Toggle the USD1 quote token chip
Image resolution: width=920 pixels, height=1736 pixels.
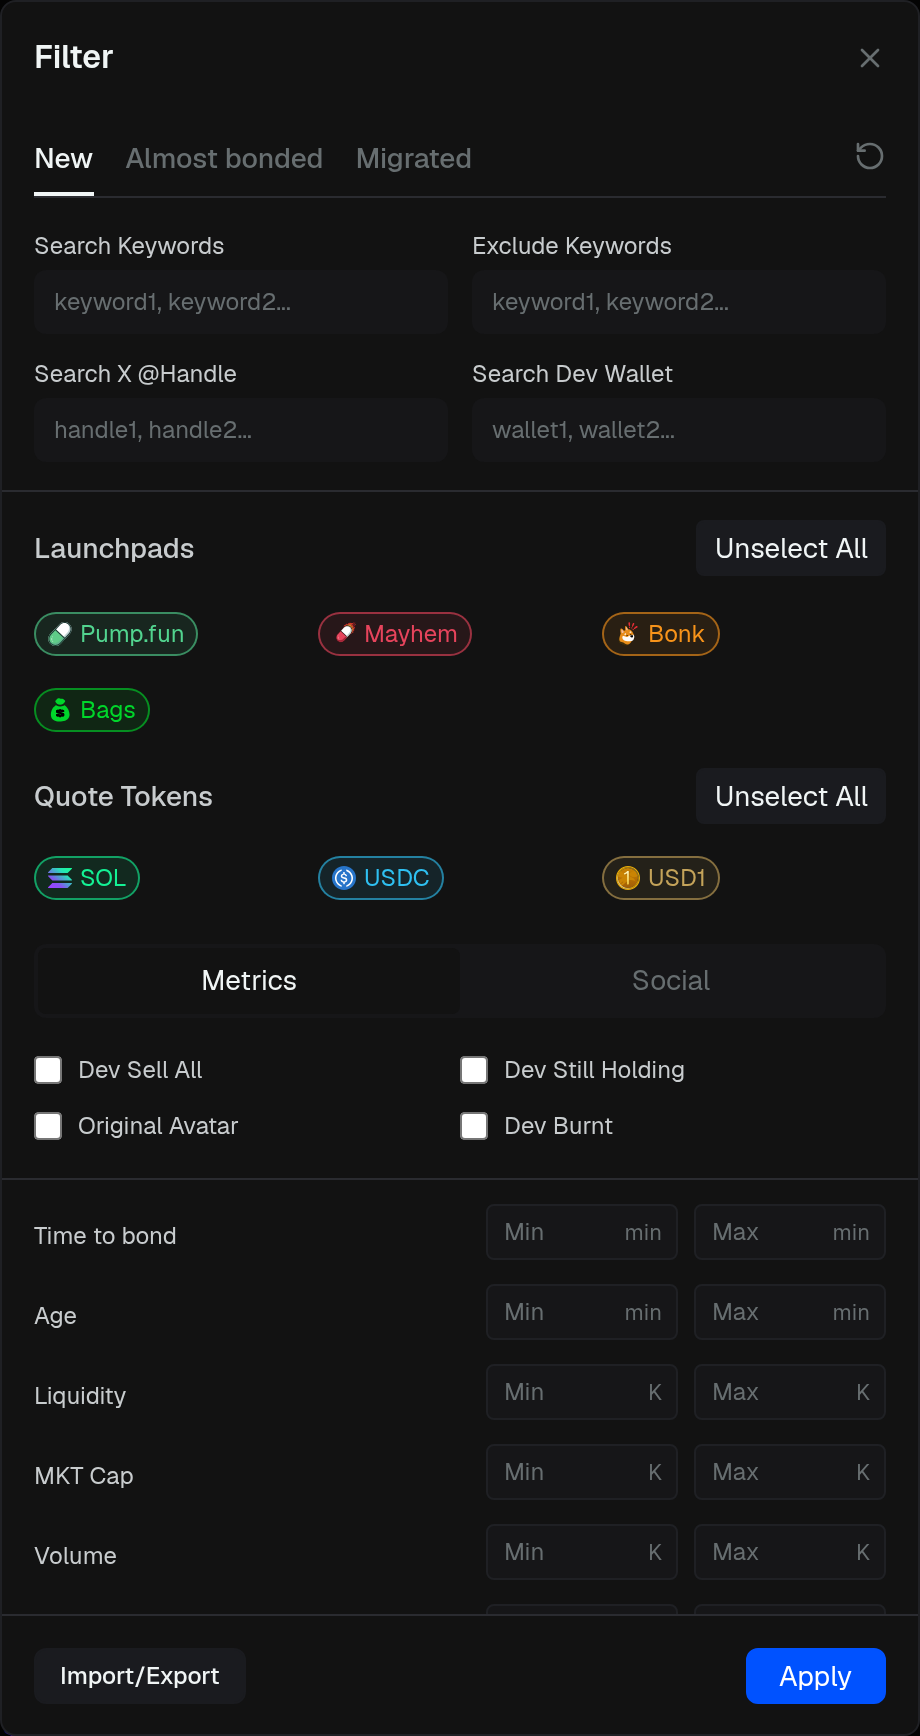[661, 878]
